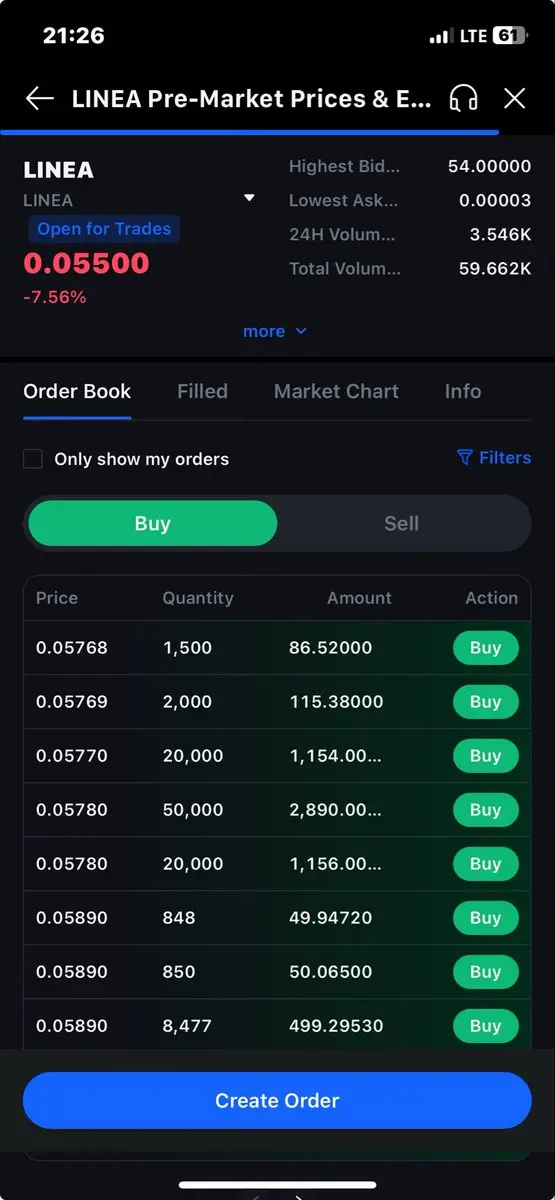Buy the 0.05768 price order
Viewport: 555px width, 1200px height.
[x=485, y=648]
